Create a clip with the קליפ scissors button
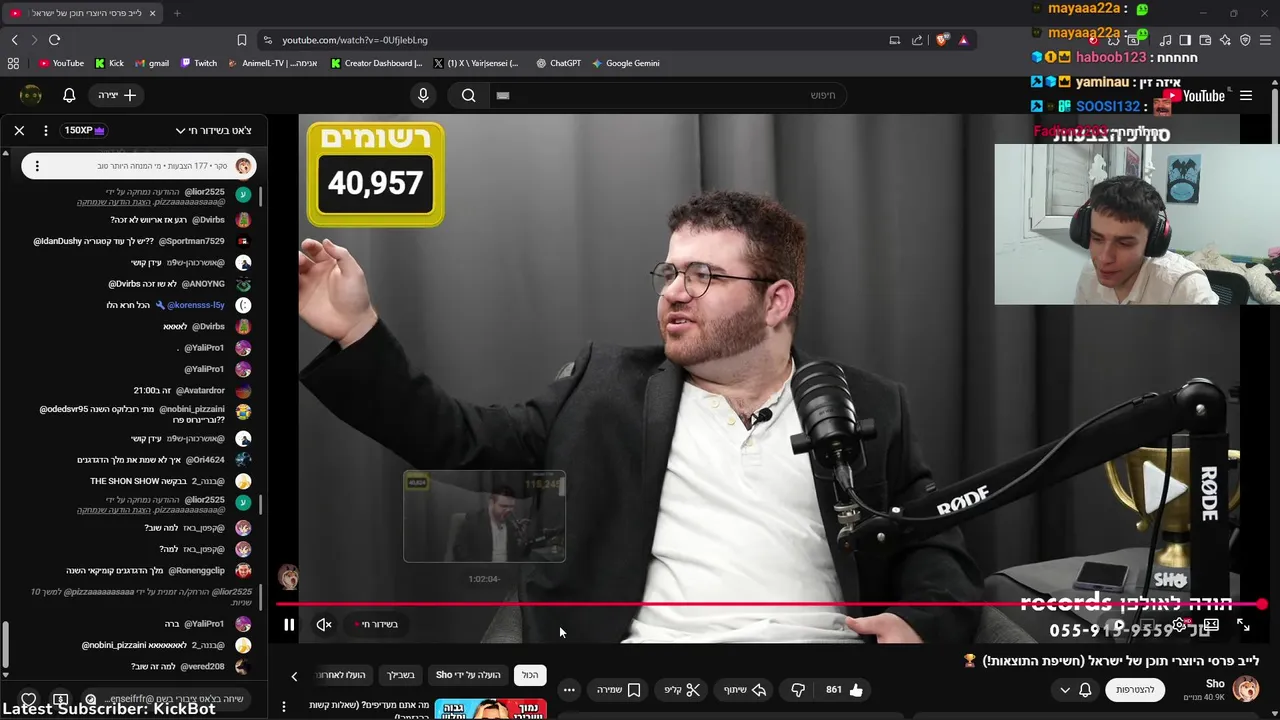 [x=682, y=690]
